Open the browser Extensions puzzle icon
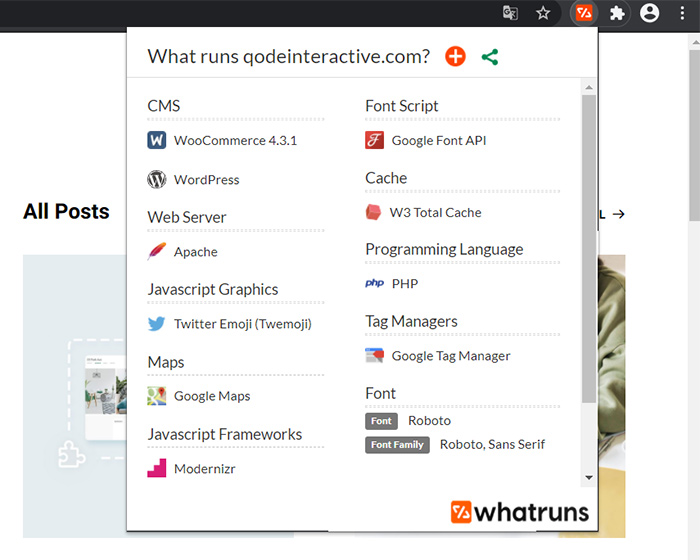700x560 pixels. (617, 13)
